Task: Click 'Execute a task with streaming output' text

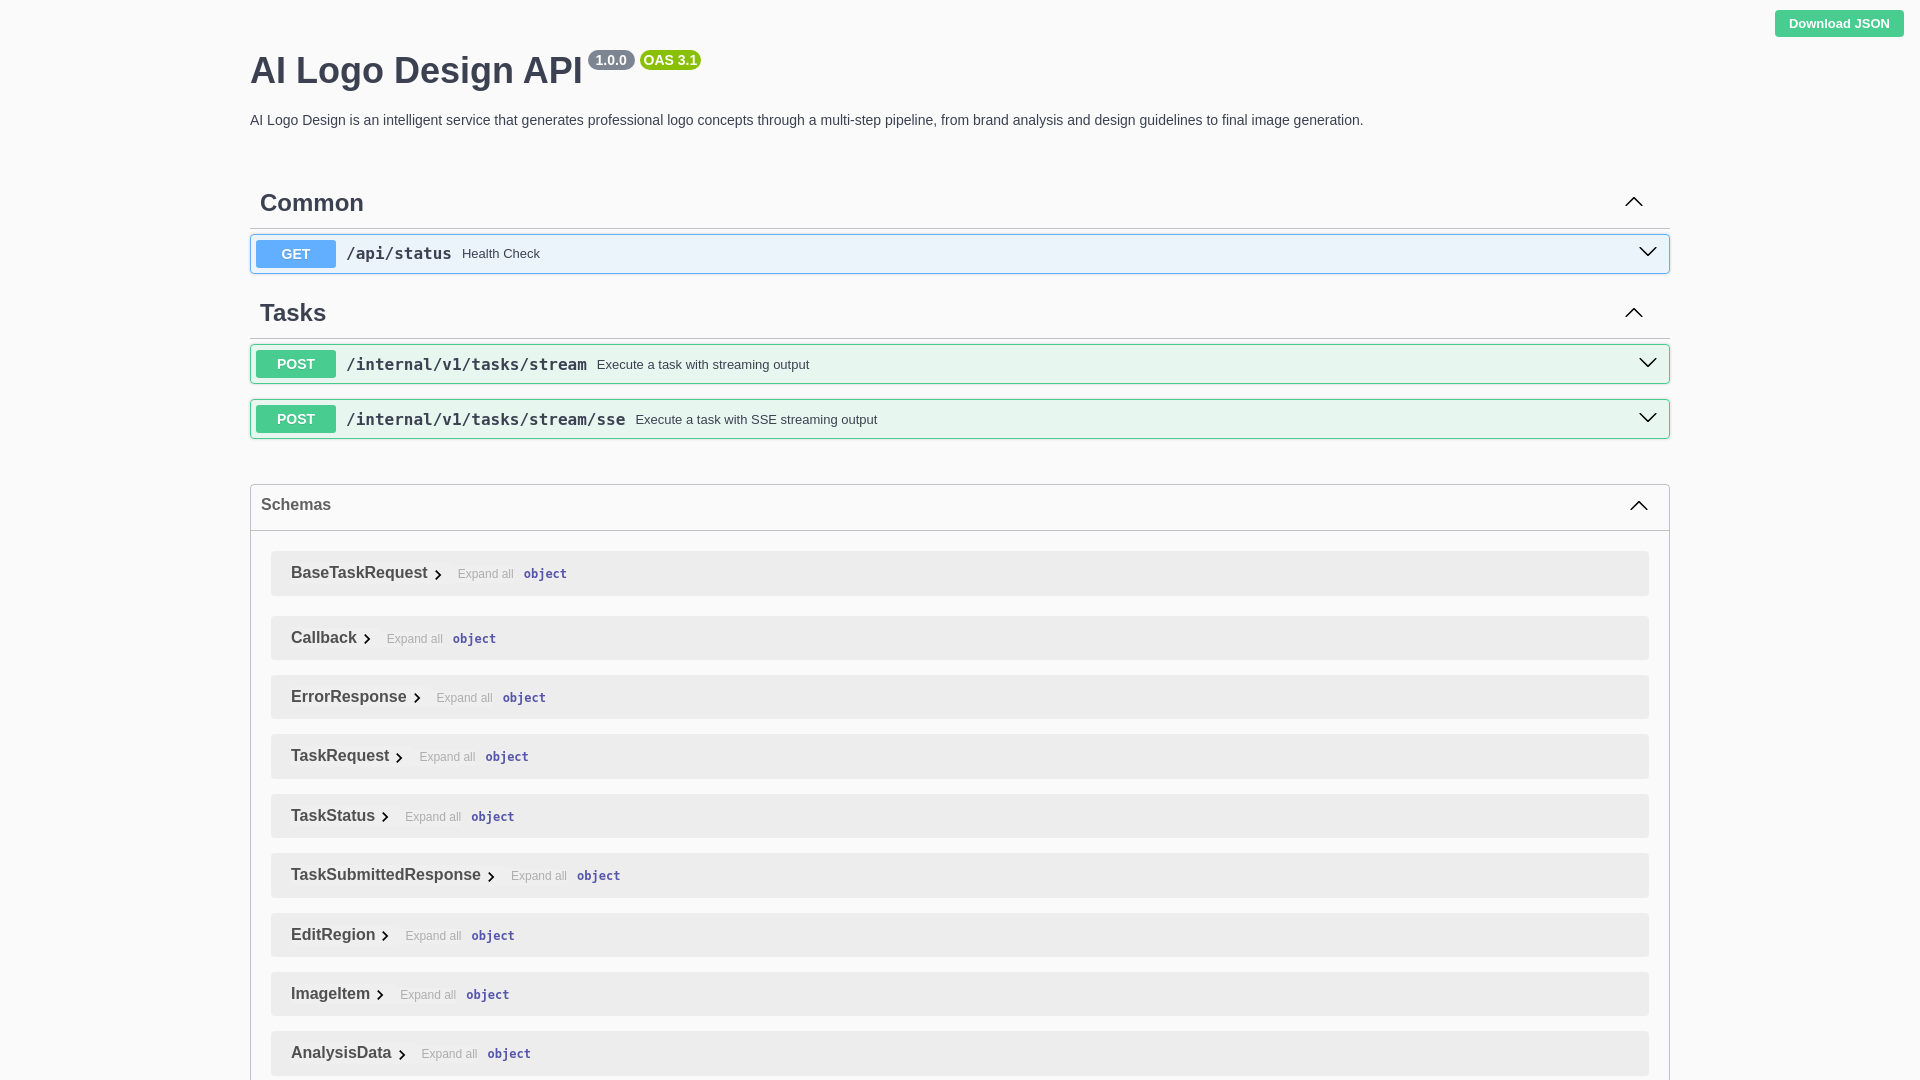Action: point(703,365)
